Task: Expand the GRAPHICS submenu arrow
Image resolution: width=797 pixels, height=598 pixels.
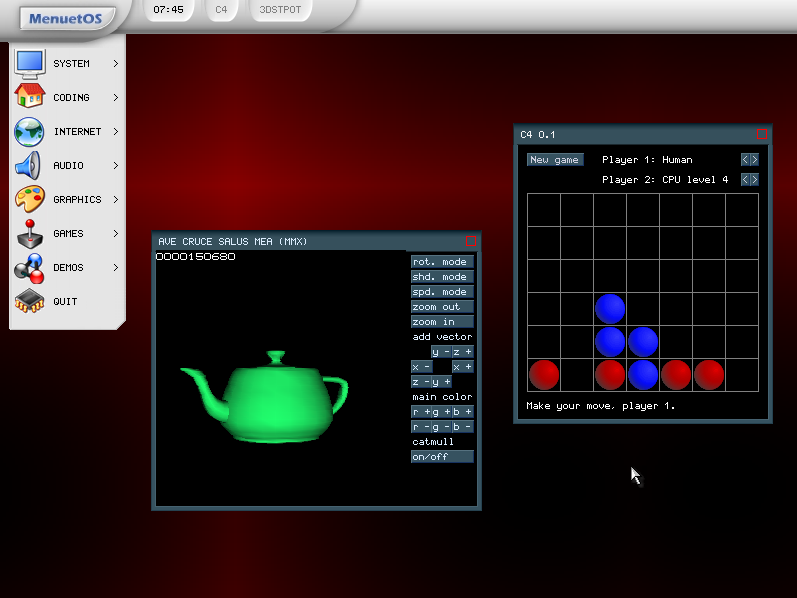Action: [116, 199]
